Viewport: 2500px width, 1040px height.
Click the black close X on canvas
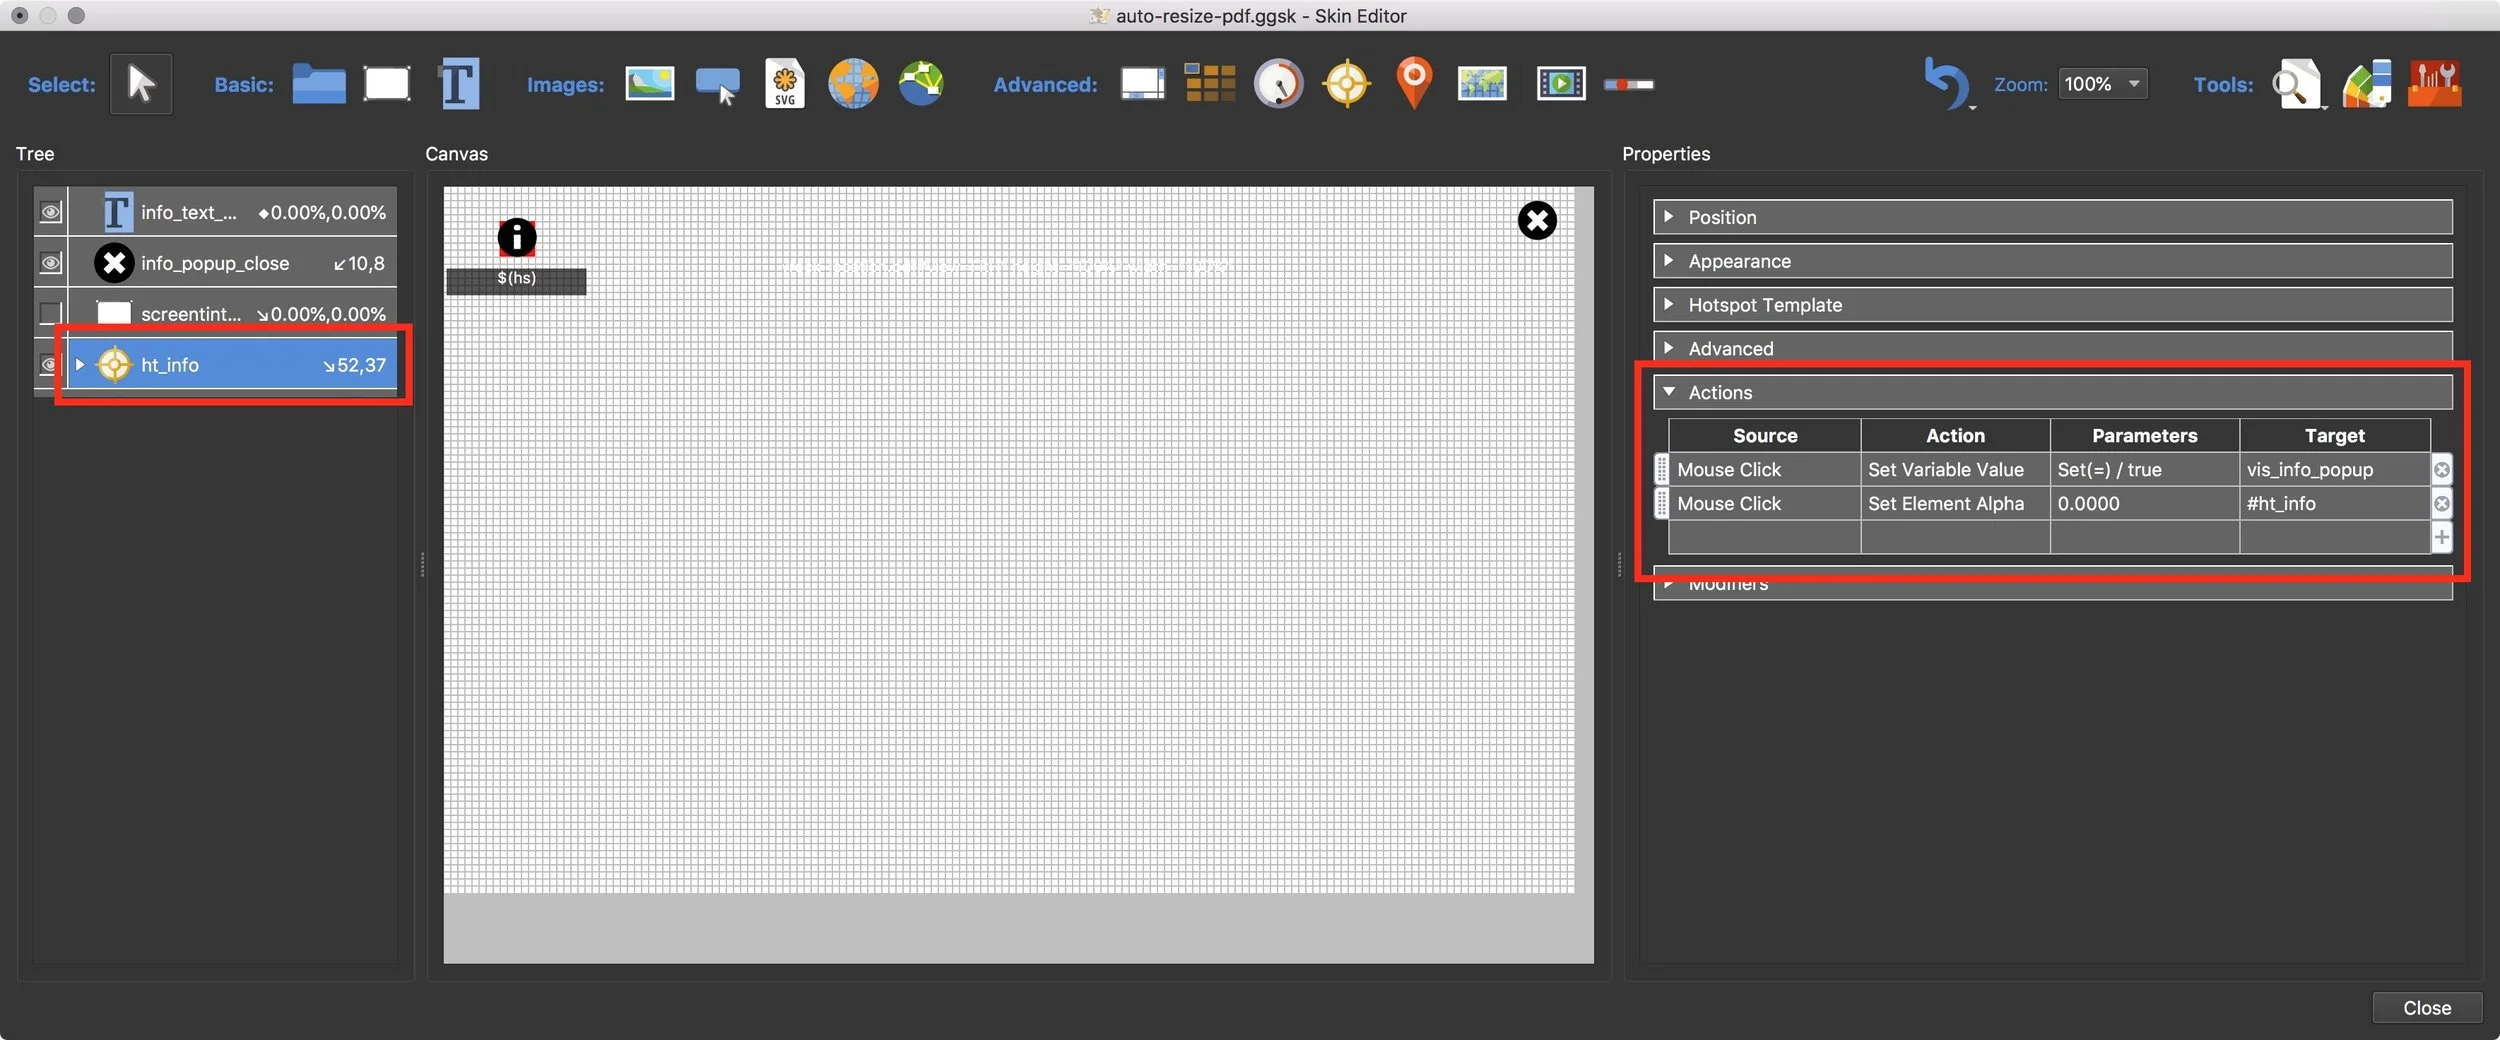pyautogui.click(x=1537, y=220)
